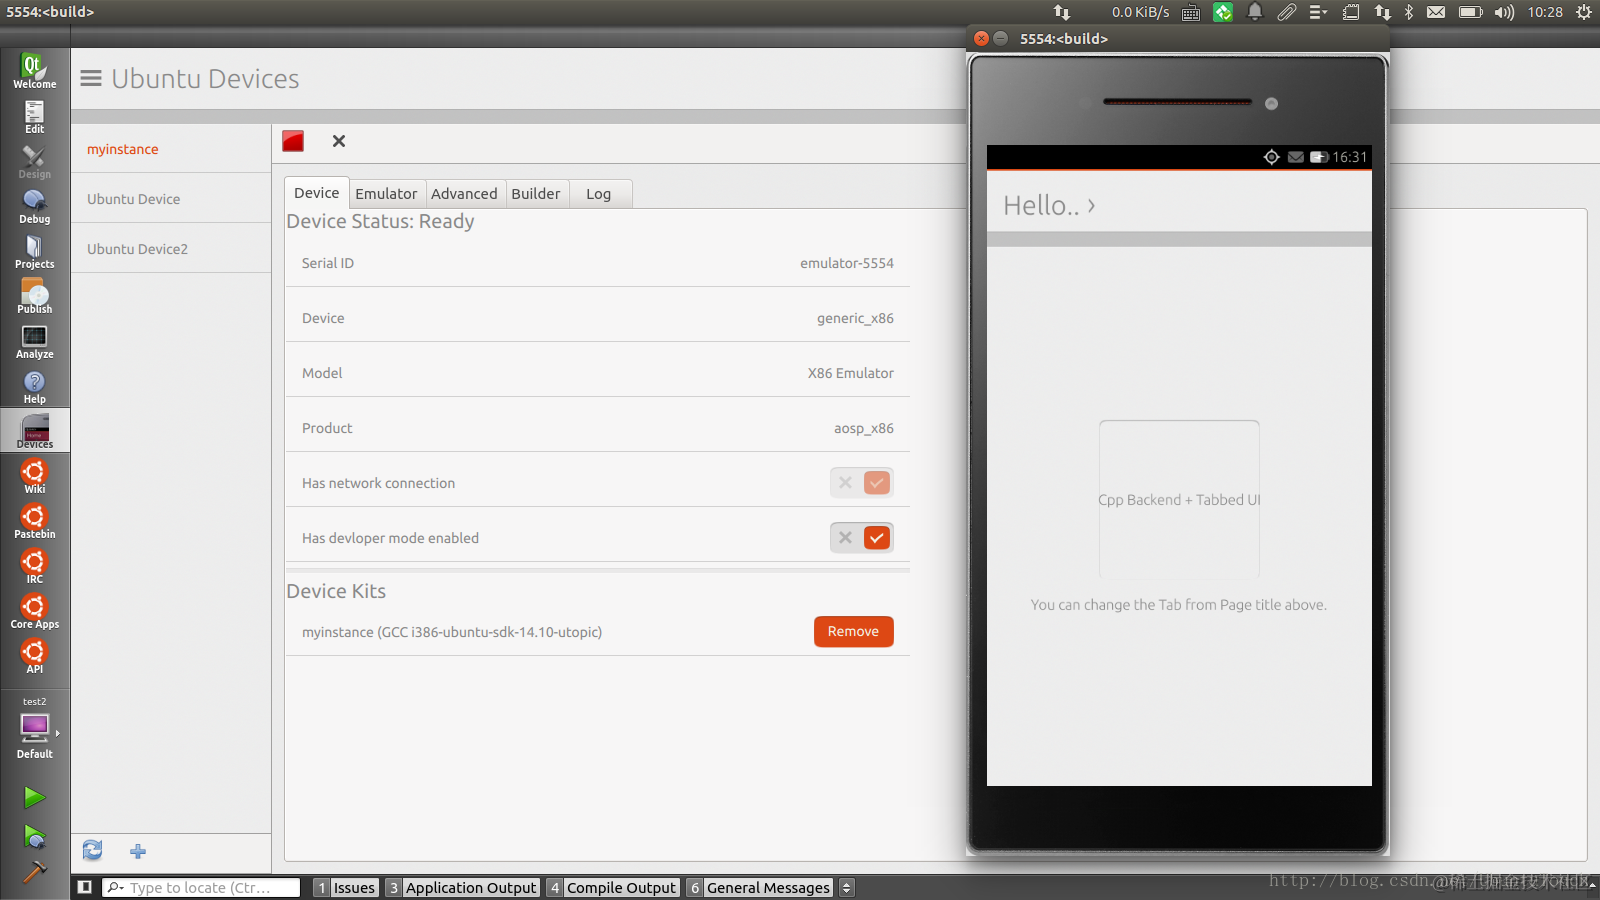Refresh the device list
The width and height of the screenshot is (1600, 900).
coord(92,851)
